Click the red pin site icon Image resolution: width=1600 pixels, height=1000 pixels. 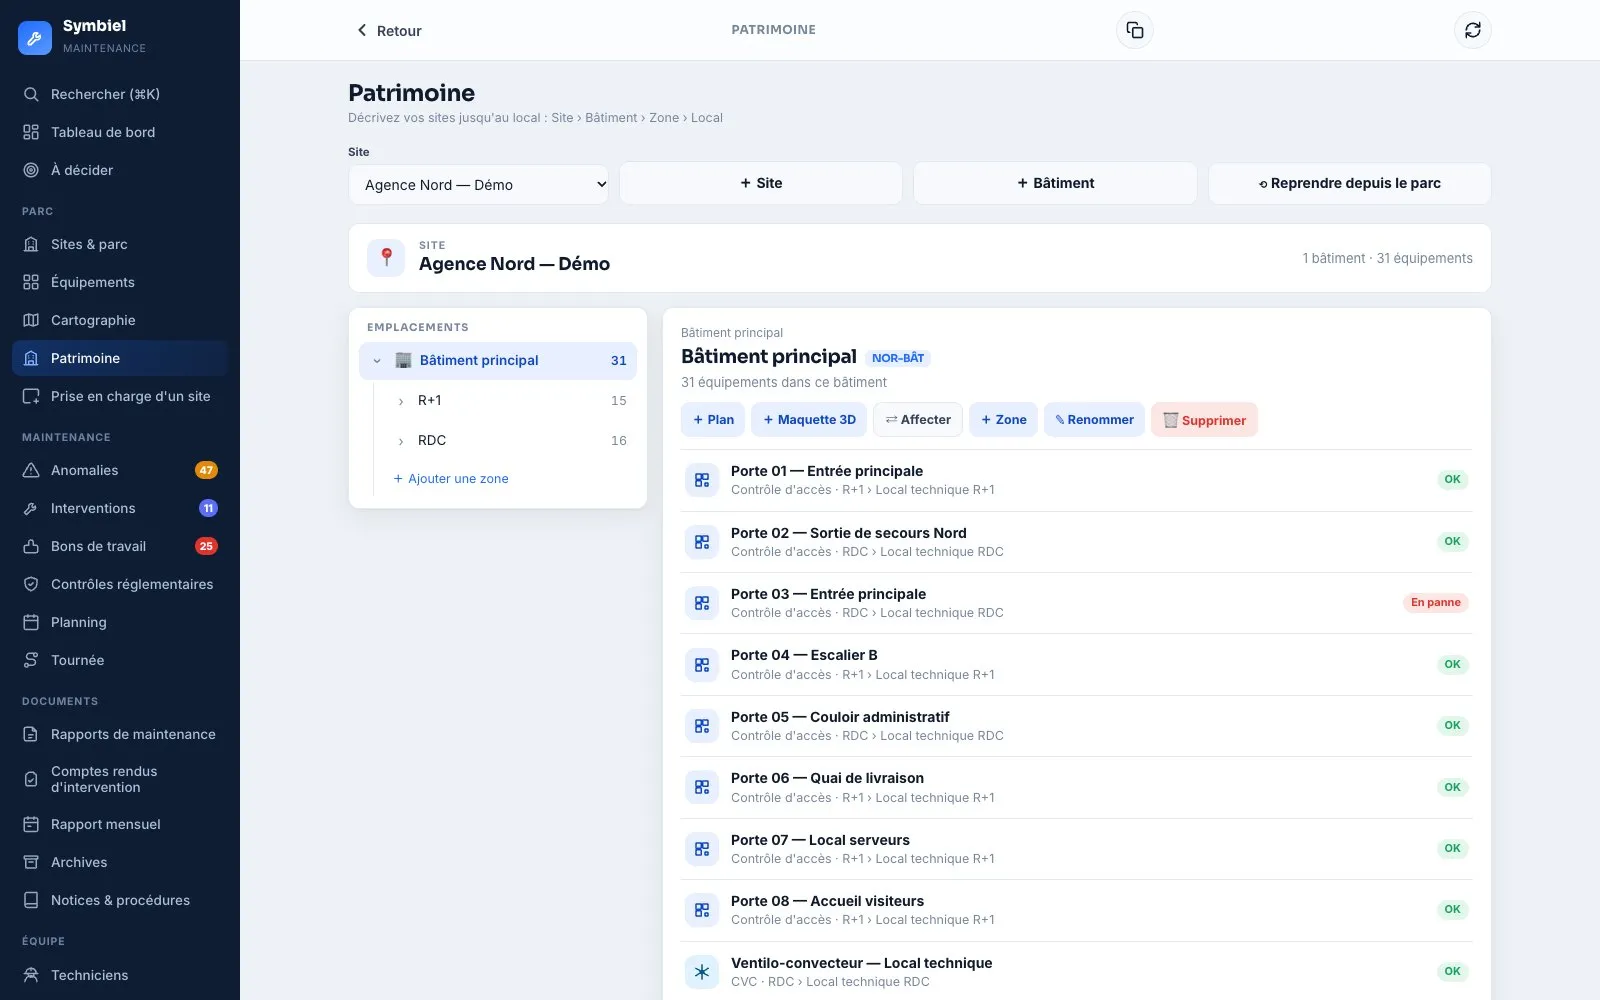pos(386,258)
